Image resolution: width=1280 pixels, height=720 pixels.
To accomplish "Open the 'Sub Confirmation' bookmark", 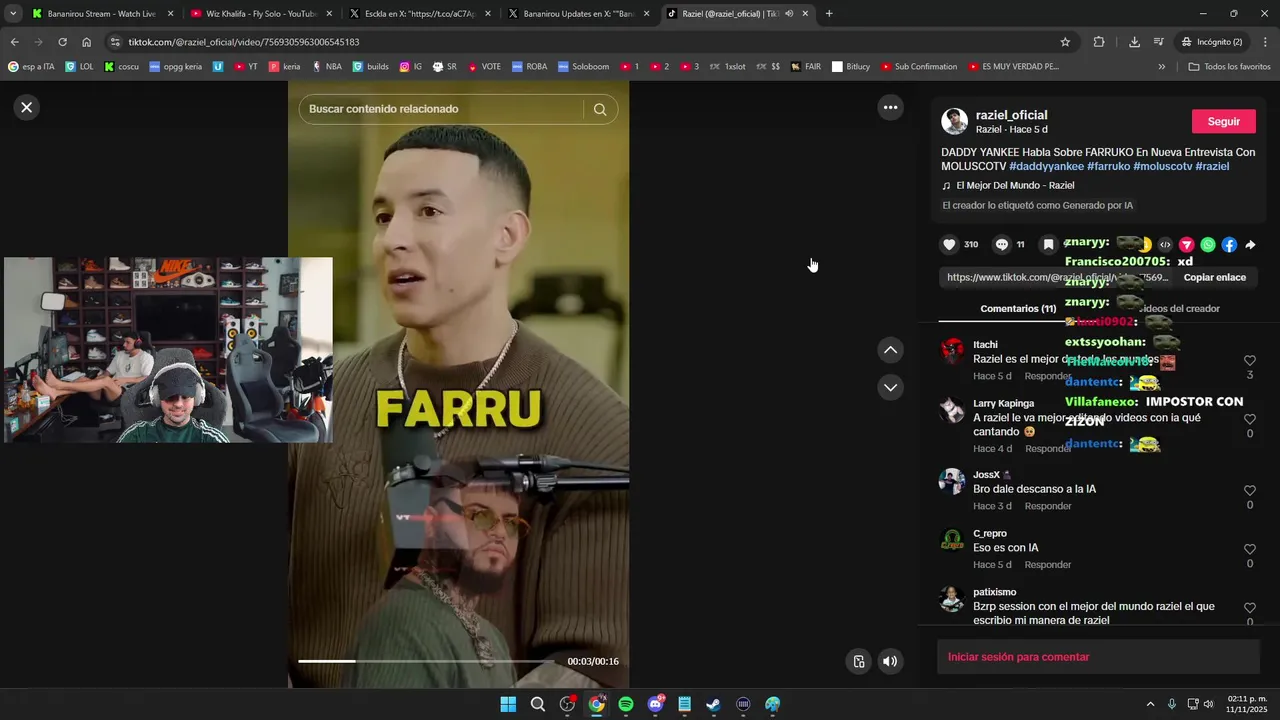I will tap(919, 67).
